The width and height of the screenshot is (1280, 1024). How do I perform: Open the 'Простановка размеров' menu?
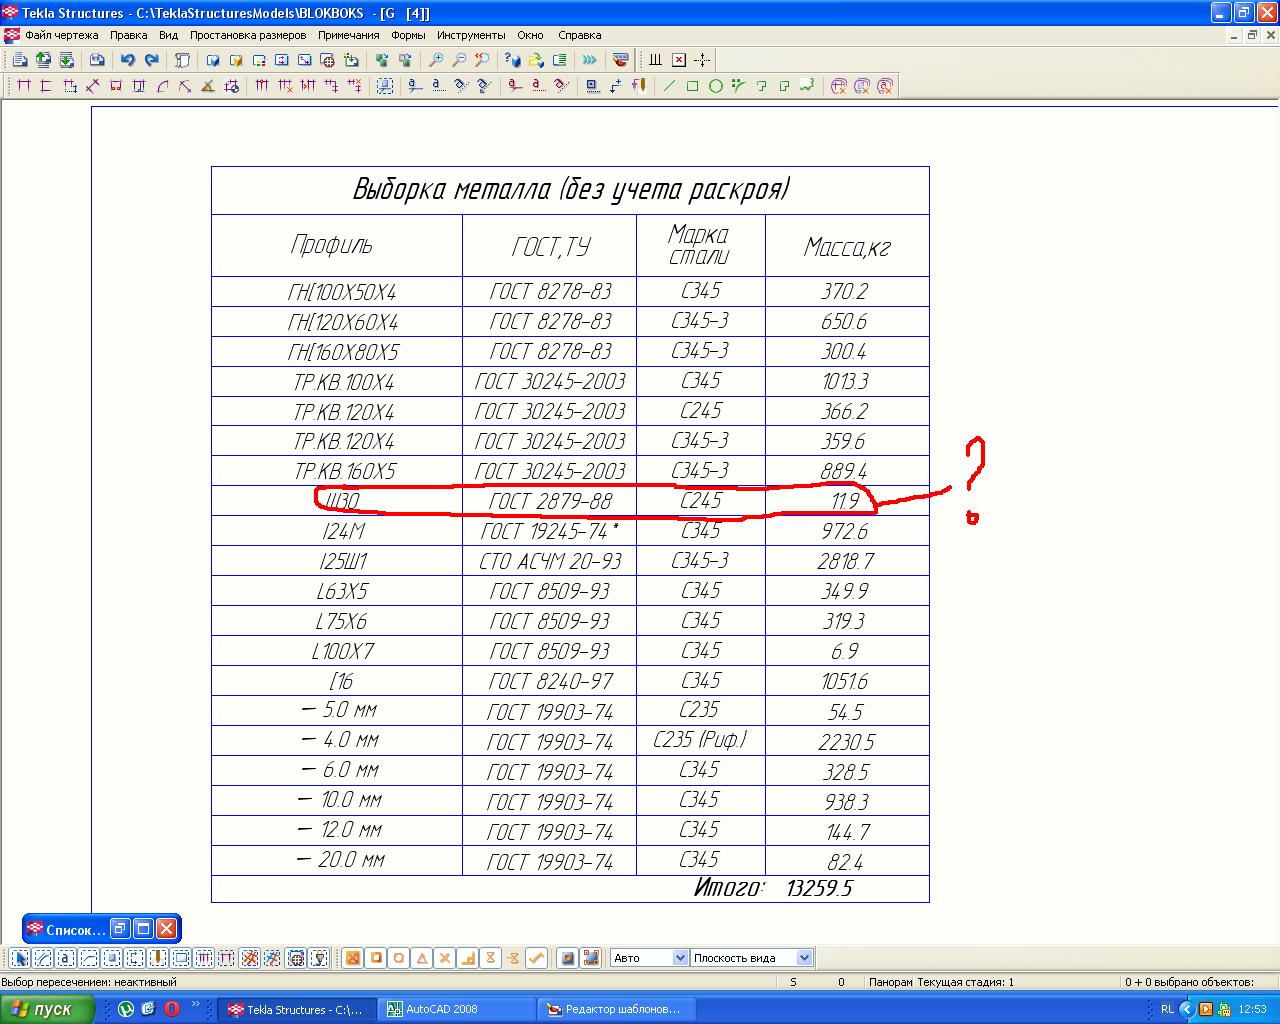tap(248, 35)
